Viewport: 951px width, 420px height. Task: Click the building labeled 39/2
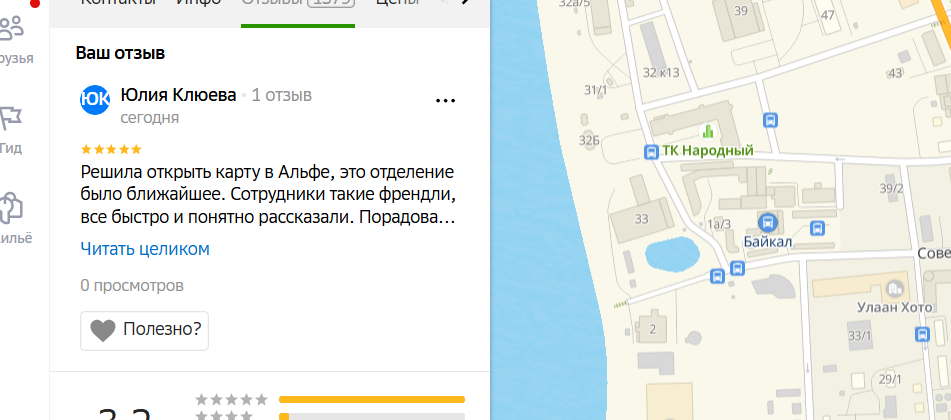click(x=892, y=188)
